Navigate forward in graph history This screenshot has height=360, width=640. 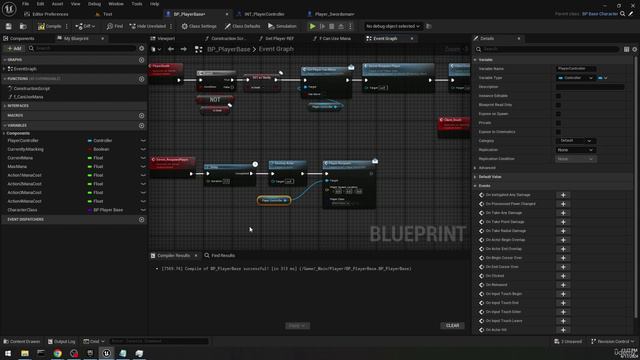(x=184, y=49)
